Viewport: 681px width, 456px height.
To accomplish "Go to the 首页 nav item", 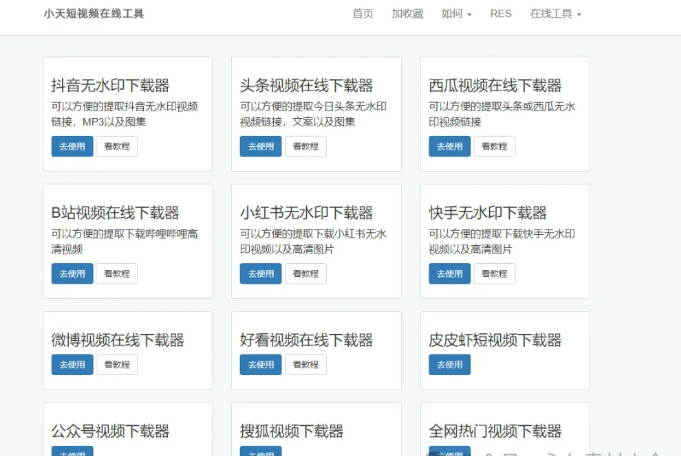I will coord(363,14).
